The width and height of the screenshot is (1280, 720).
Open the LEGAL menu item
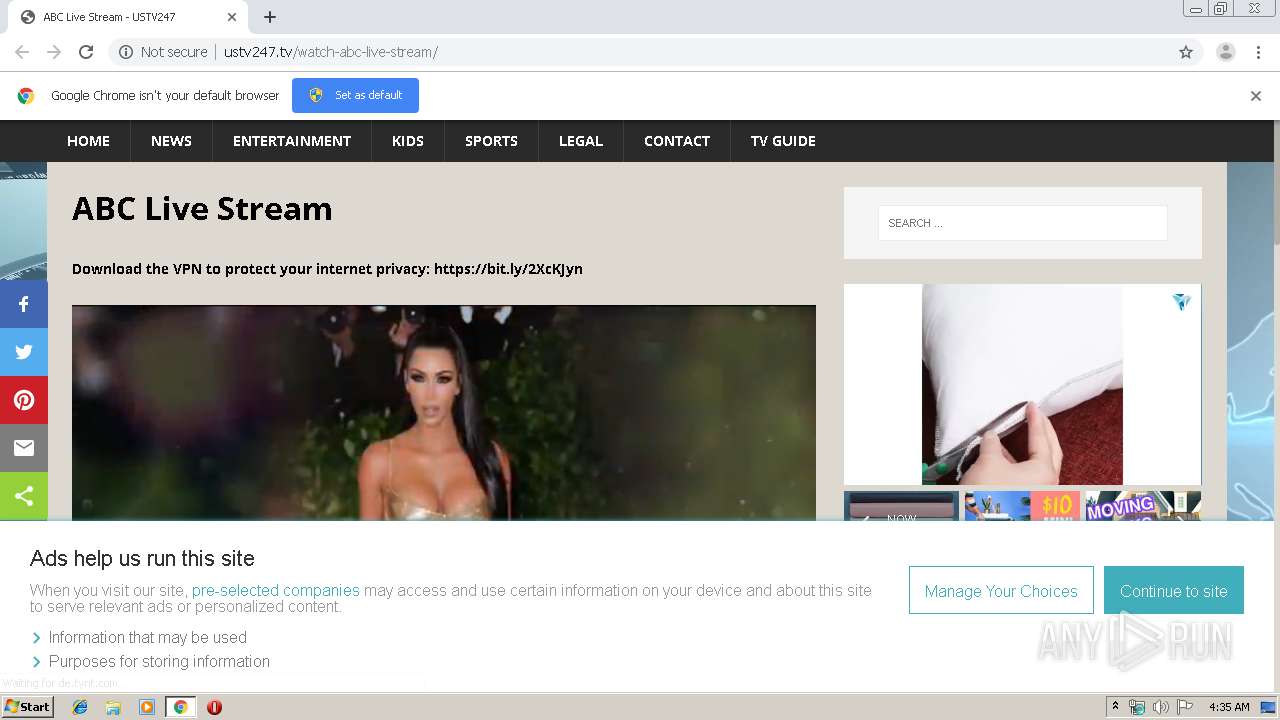click(581, 141)
